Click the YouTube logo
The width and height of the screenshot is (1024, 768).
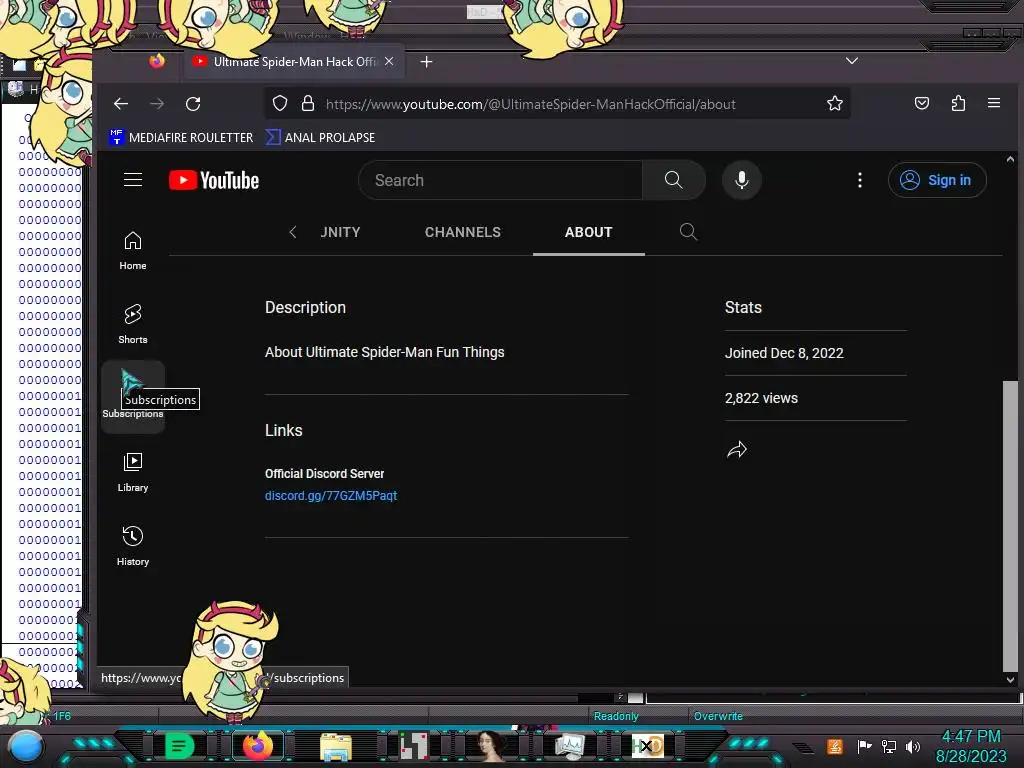pos(214,180)
